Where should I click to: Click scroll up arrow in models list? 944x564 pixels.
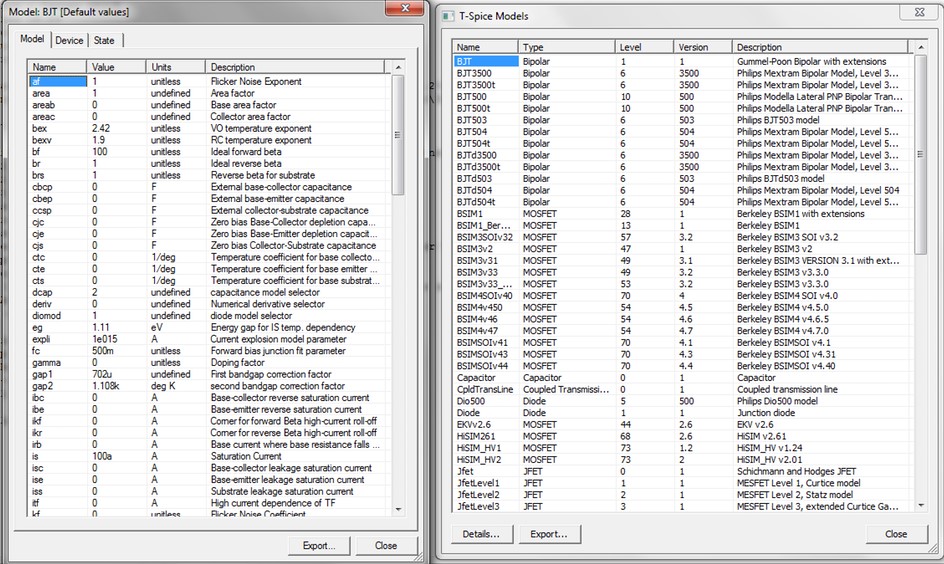tap(921, 47)
